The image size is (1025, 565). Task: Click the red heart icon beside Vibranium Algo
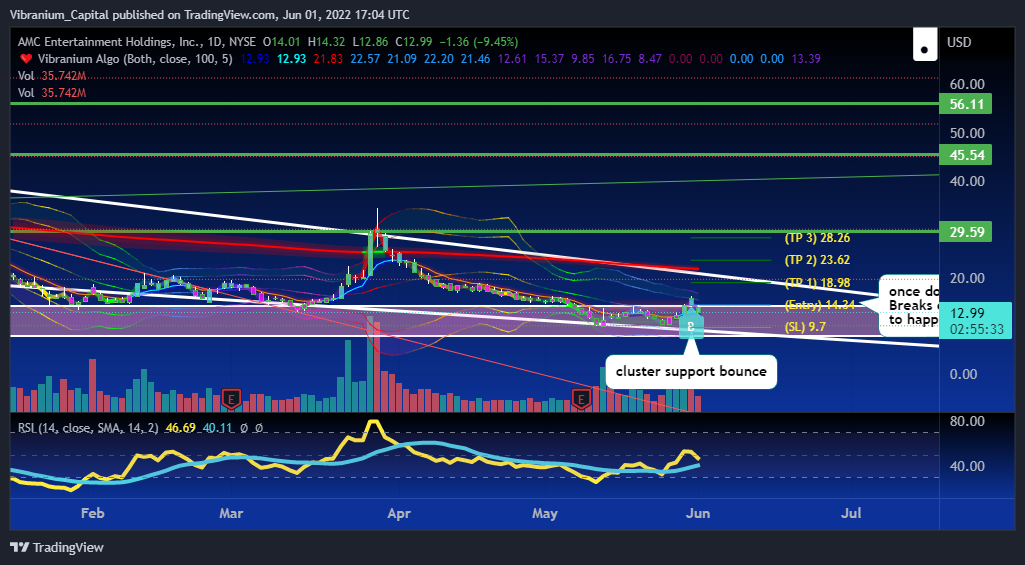pyautogui.click(x=24, y=59)
